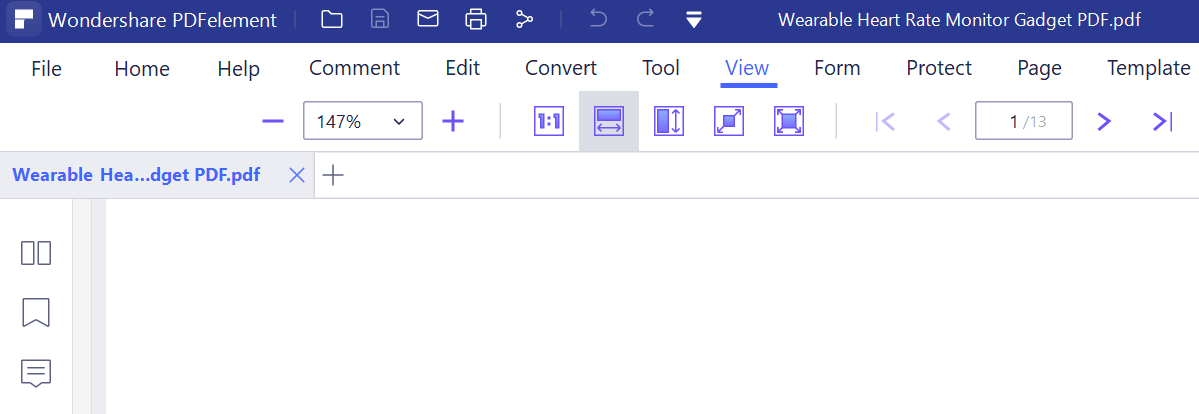Click the page number field
This screenshot has height=414, width=1199.
click(1024, 121)
